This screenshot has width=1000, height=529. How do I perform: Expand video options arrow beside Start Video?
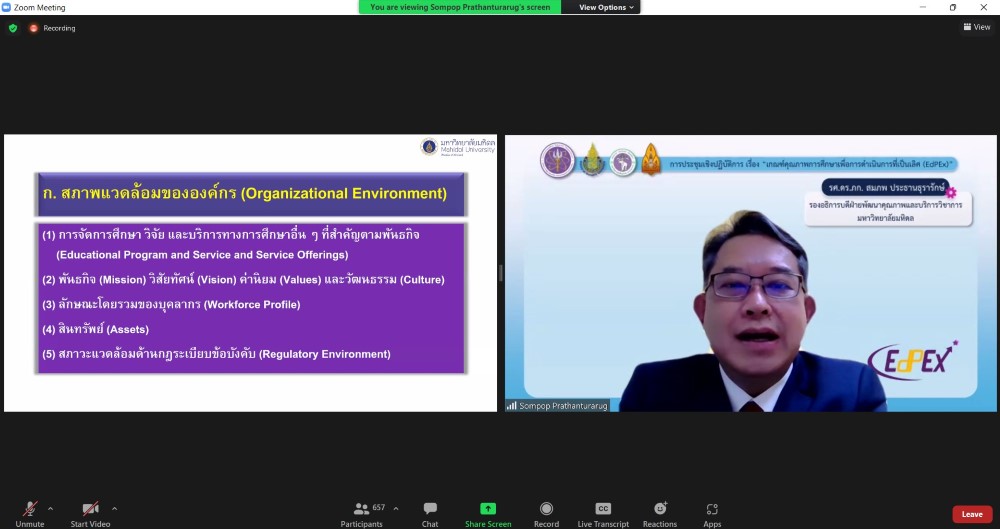pos(114,508)
